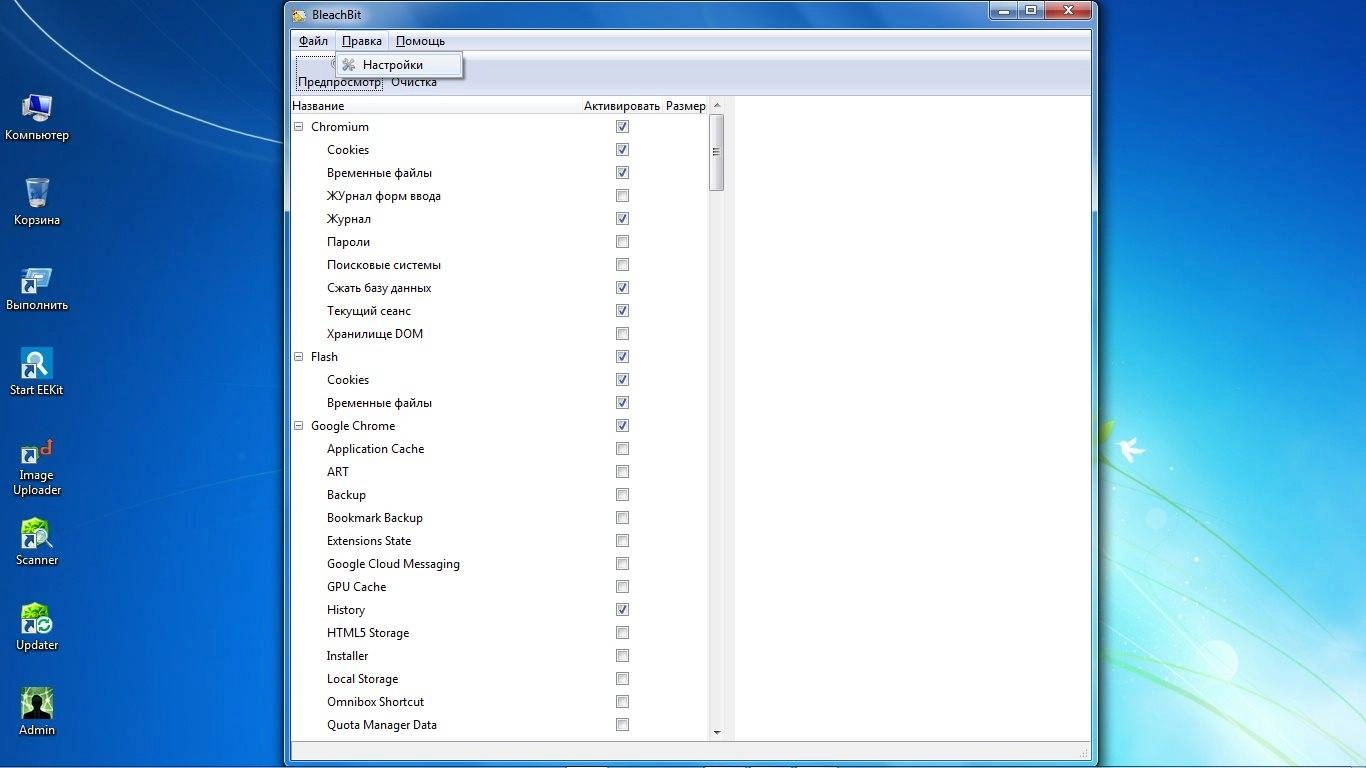Click the Размер column header
Image resolution: width=1366 pixels, height=768 pixels.
[x=686, y=106]
